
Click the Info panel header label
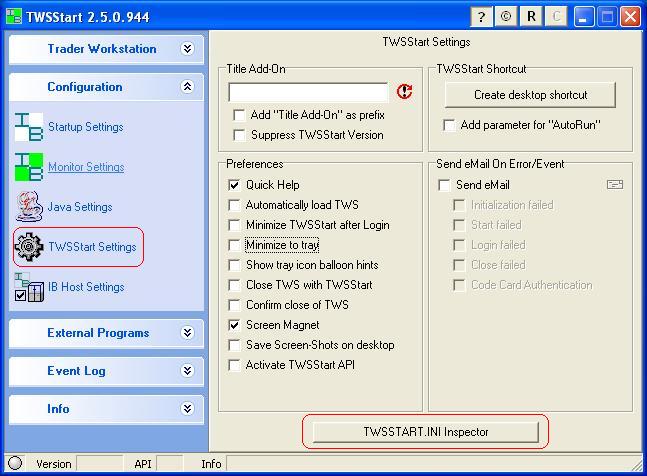click(x=58, y=408)
